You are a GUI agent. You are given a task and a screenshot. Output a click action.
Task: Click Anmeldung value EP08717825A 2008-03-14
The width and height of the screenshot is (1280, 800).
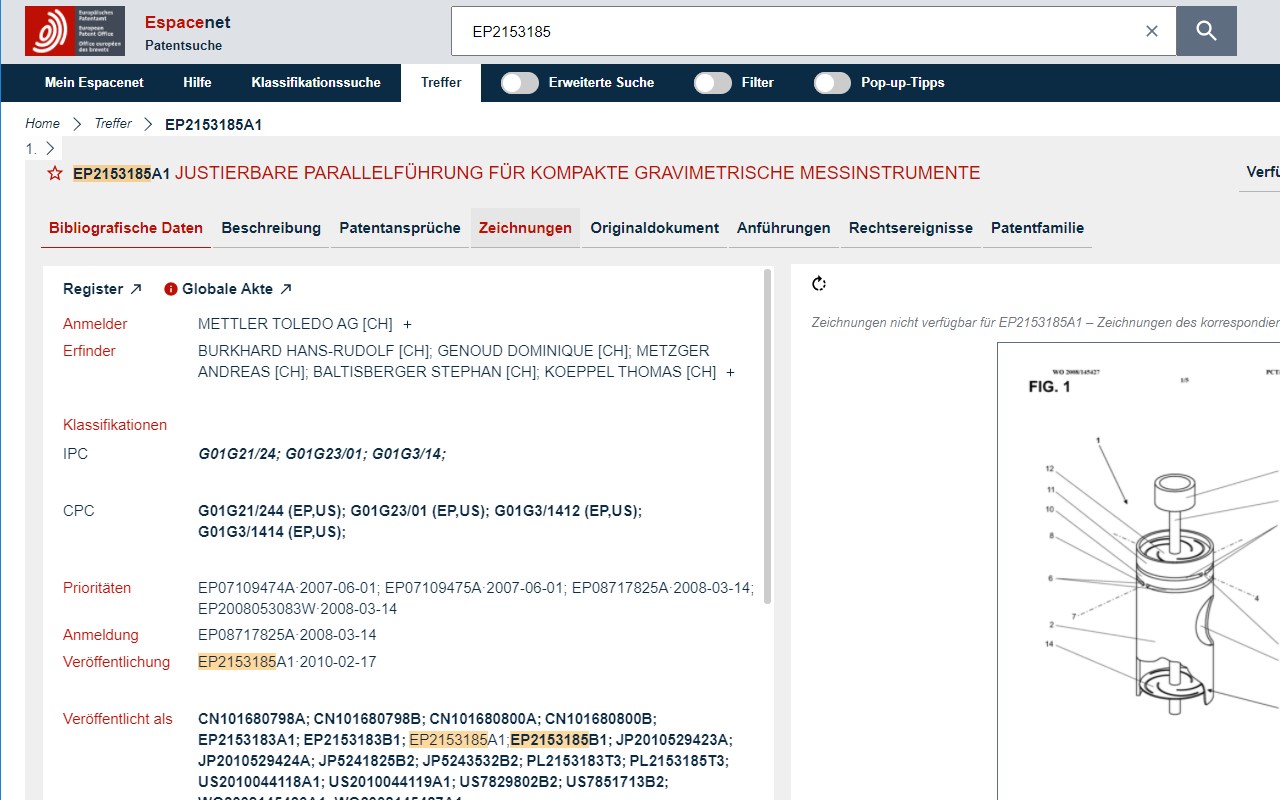coord(287,635)
